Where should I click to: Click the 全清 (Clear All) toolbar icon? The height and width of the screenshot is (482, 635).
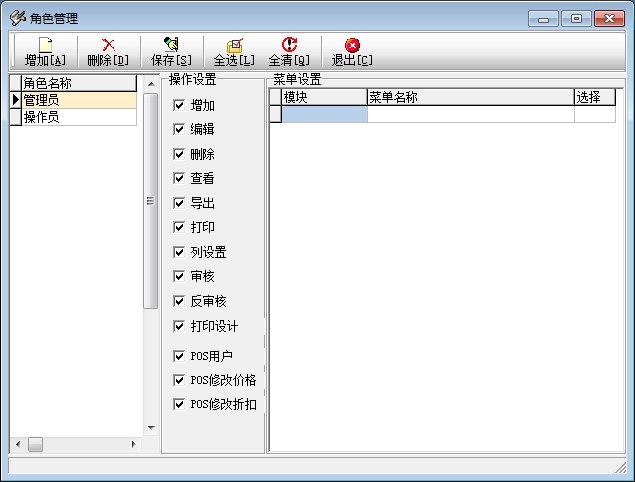coord(289,45)
